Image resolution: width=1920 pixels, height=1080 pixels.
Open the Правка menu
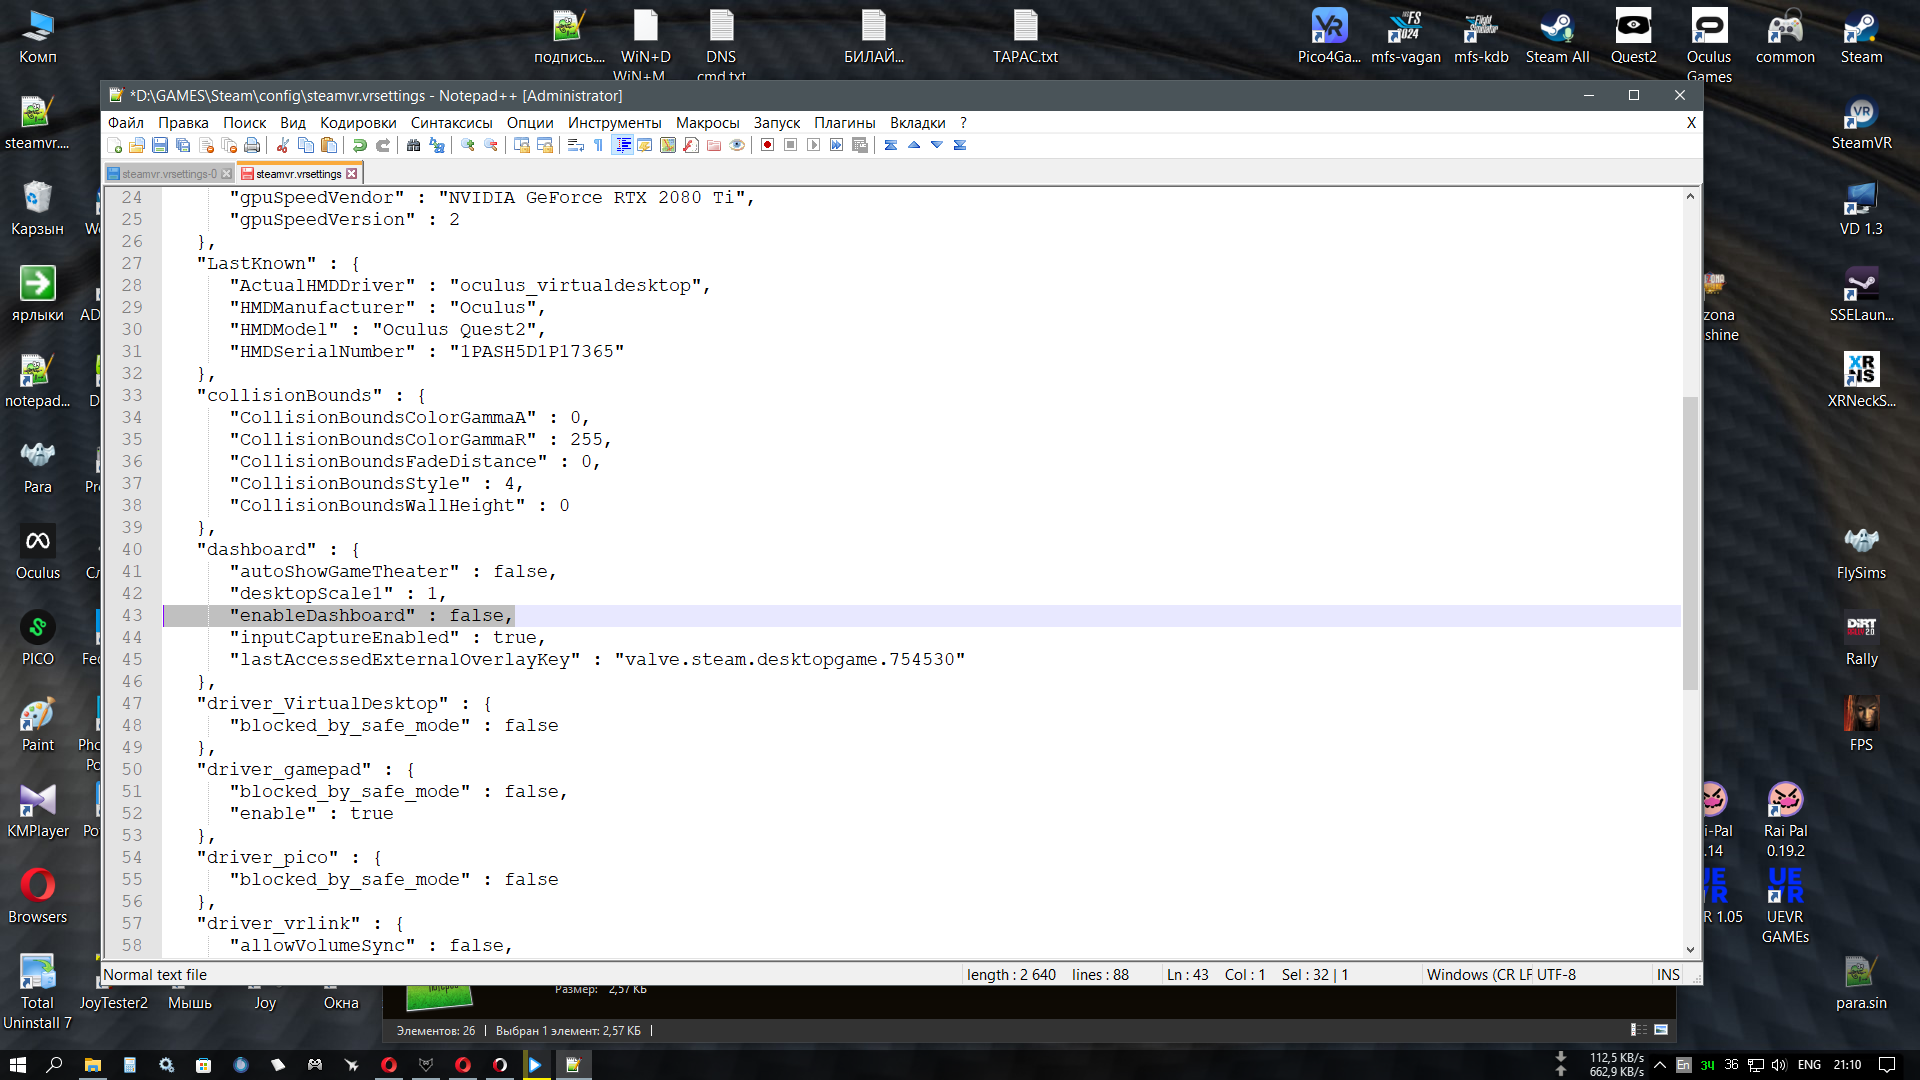coord(184,123)
